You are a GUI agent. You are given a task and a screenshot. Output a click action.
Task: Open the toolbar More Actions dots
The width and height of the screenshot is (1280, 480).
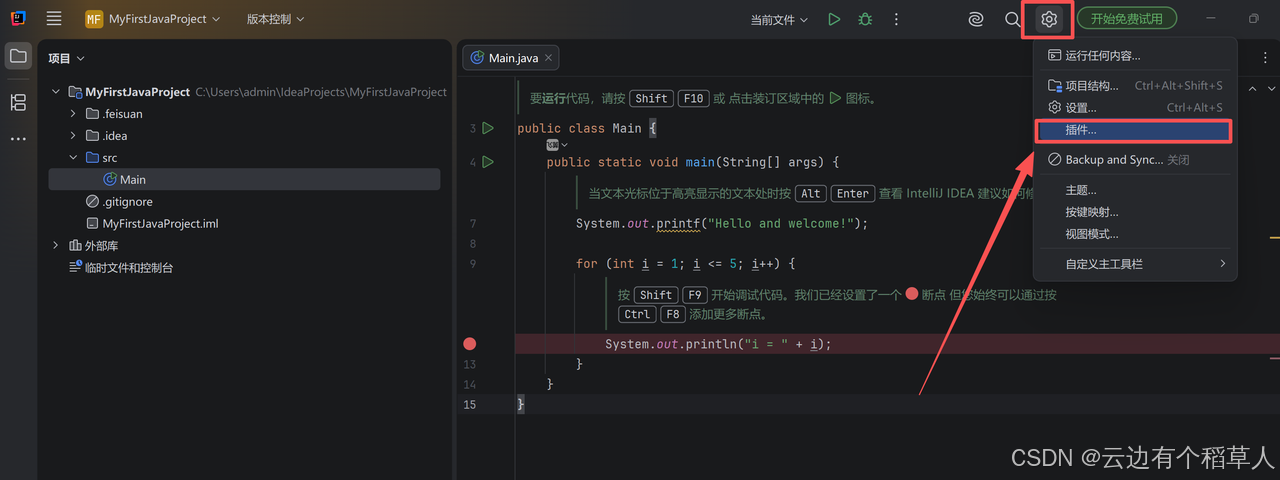pos(897,19)
